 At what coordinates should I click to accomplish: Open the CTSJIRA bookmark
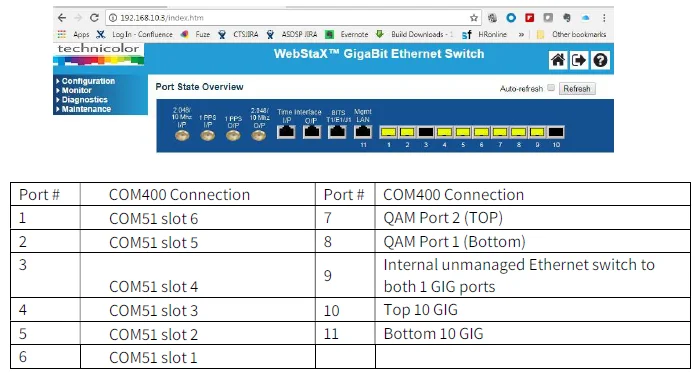(238, 34)
